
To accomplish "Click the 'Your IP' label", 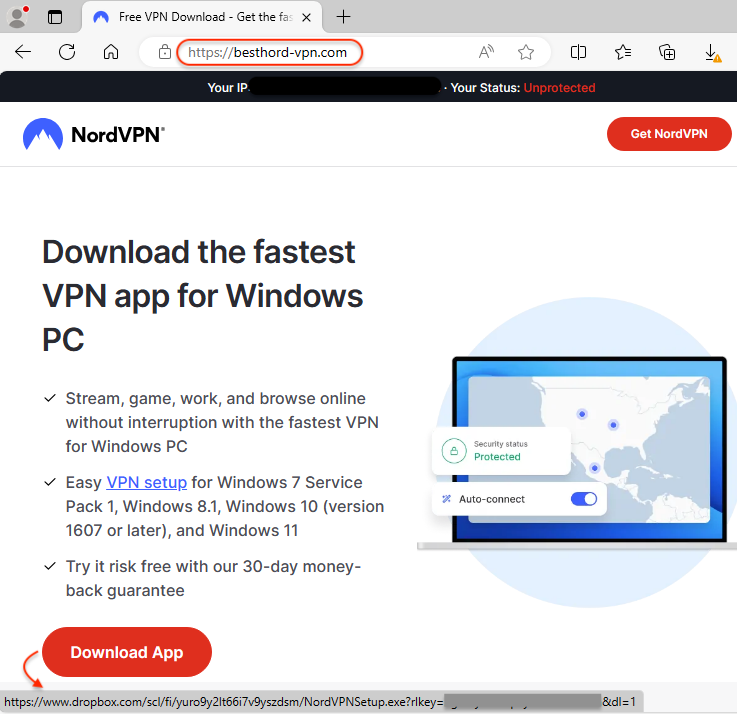I will 227,88.
